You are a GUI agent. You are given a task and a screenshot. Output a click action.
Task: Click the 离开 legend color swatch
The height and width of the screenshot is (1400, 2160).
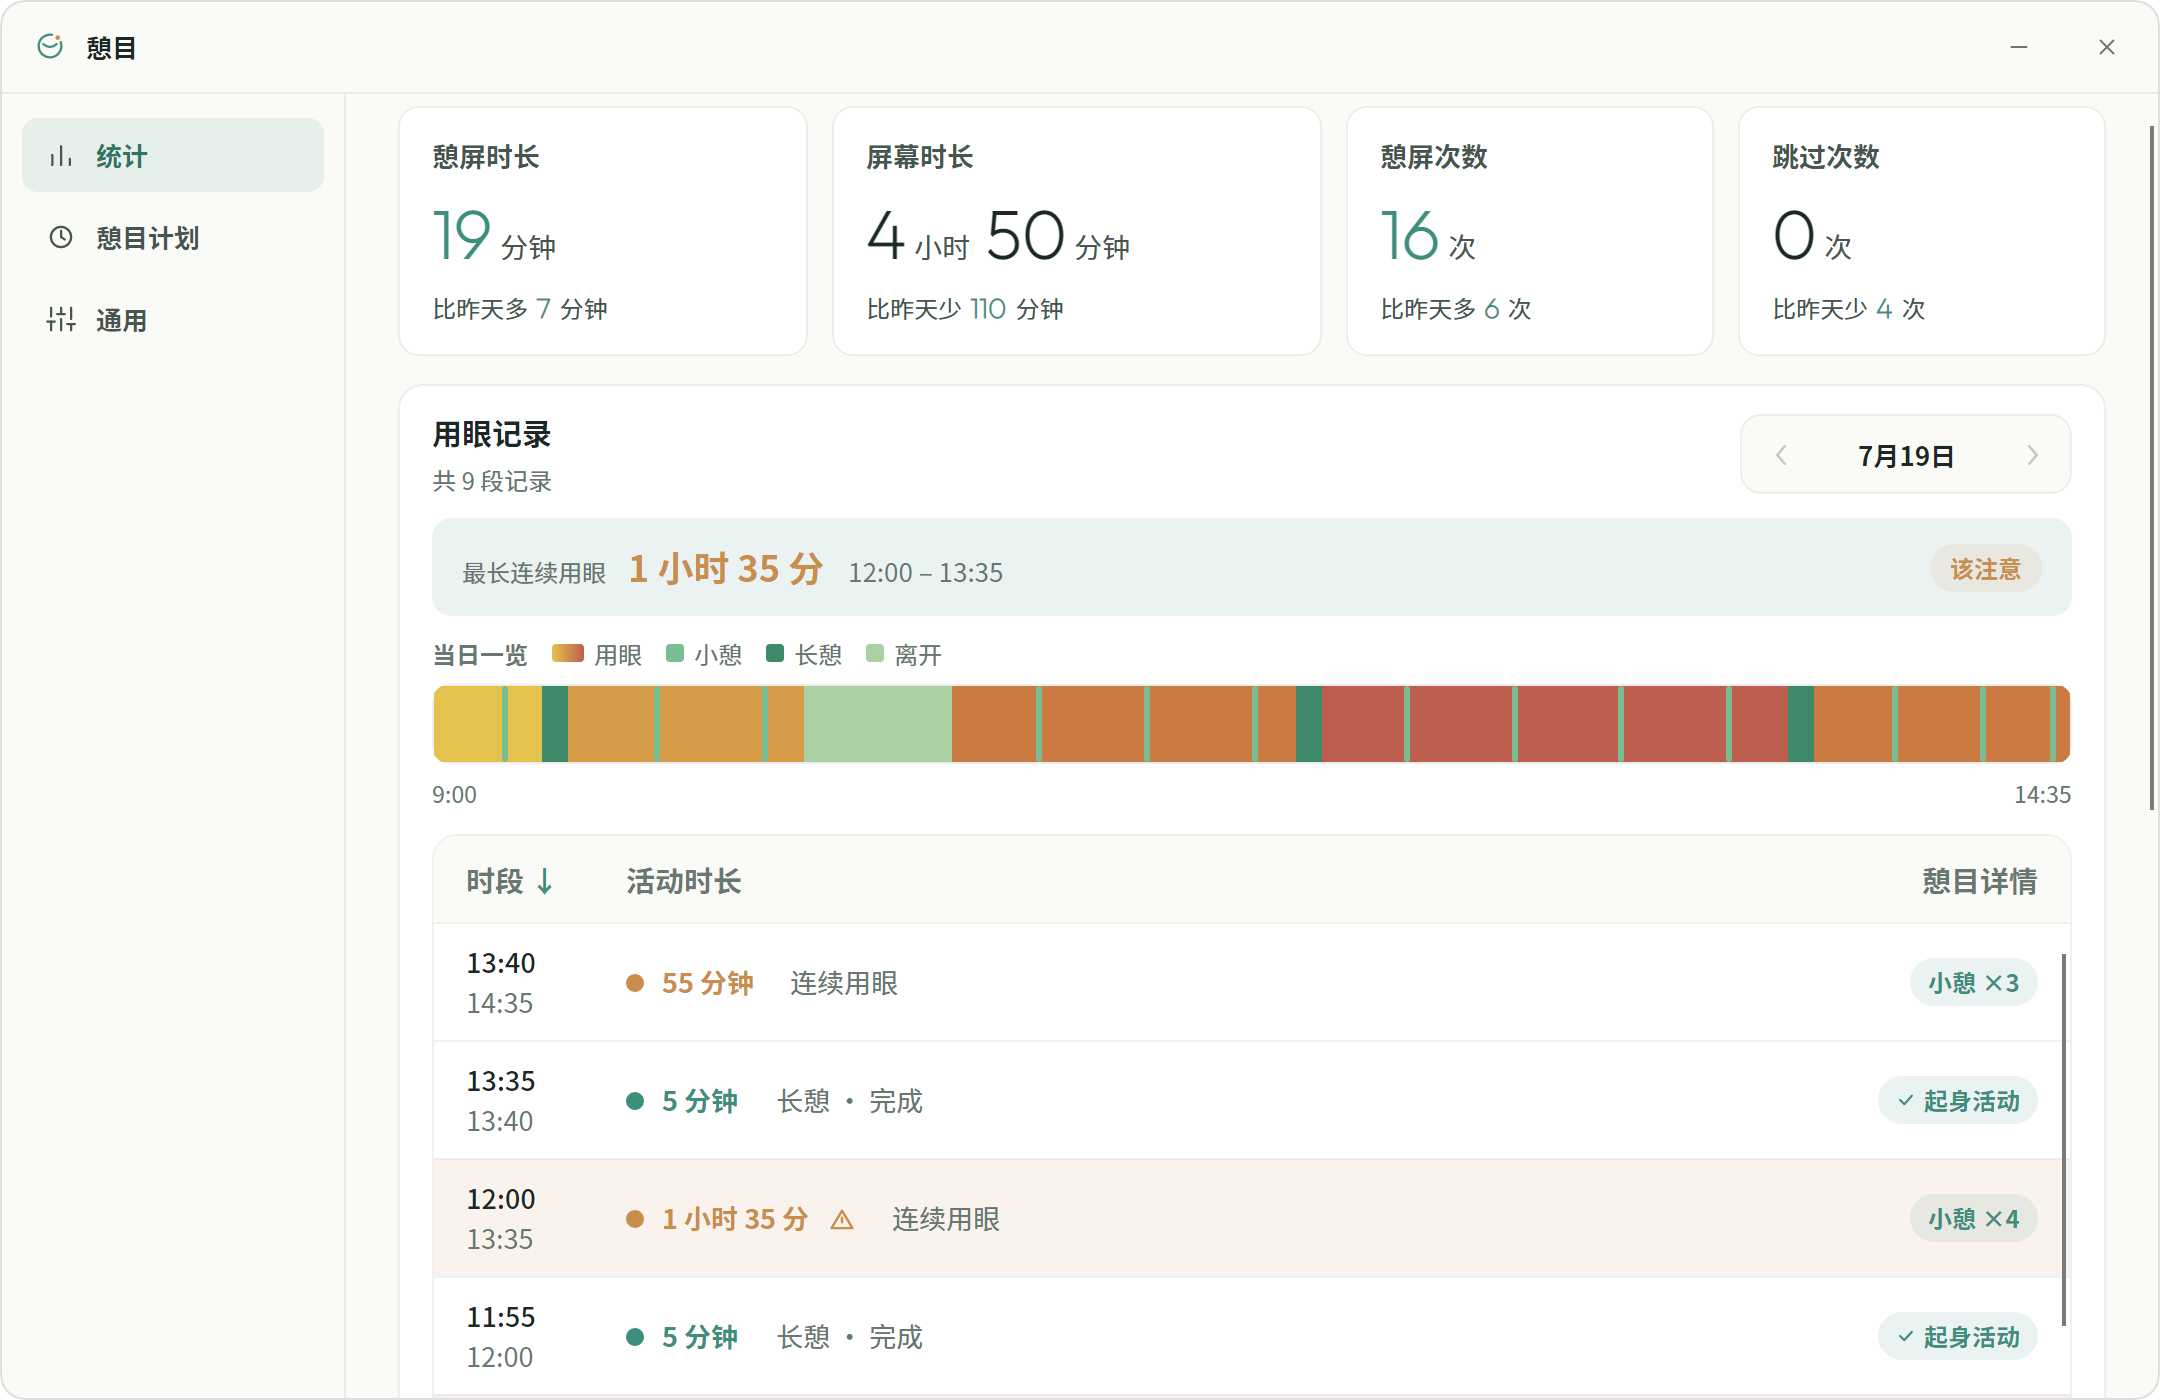[x=875, y=654]
